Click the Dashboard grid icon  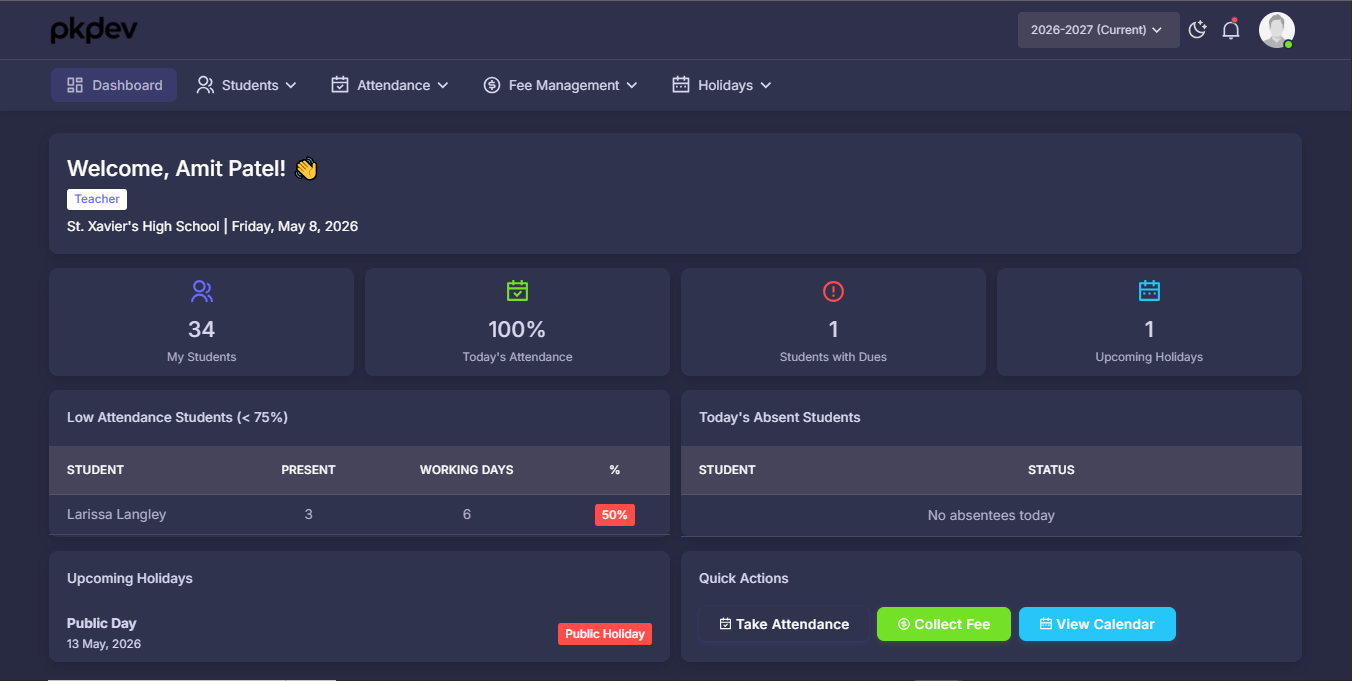click(x=75, y=85)
